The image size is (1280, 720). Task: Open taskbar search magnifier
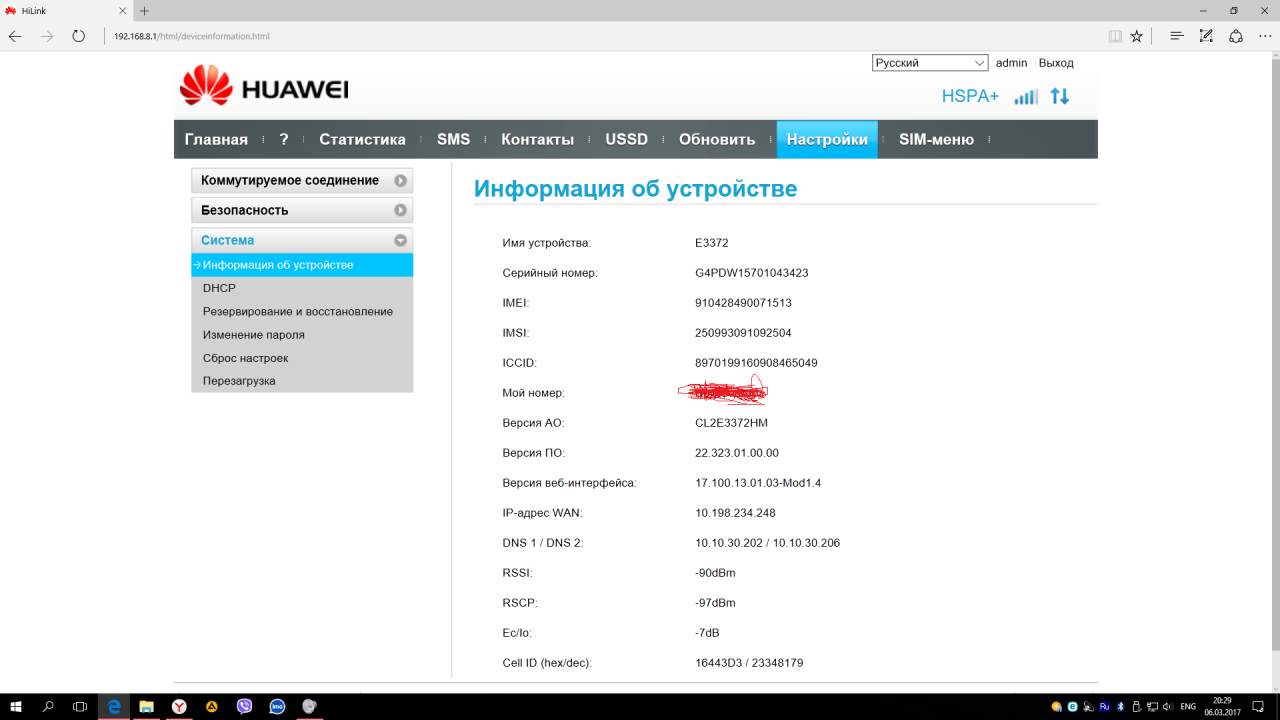(x=48, y=706)
